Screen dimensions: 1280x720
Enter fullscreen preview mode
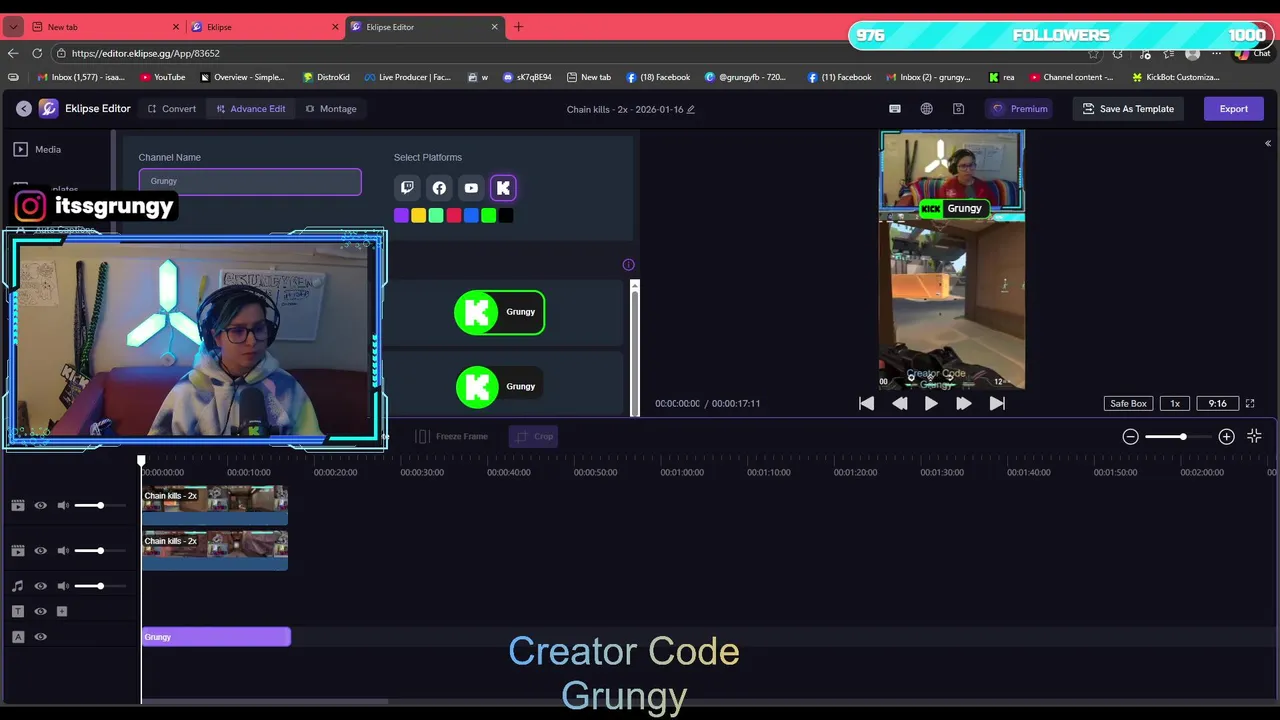pos(1250,403)
